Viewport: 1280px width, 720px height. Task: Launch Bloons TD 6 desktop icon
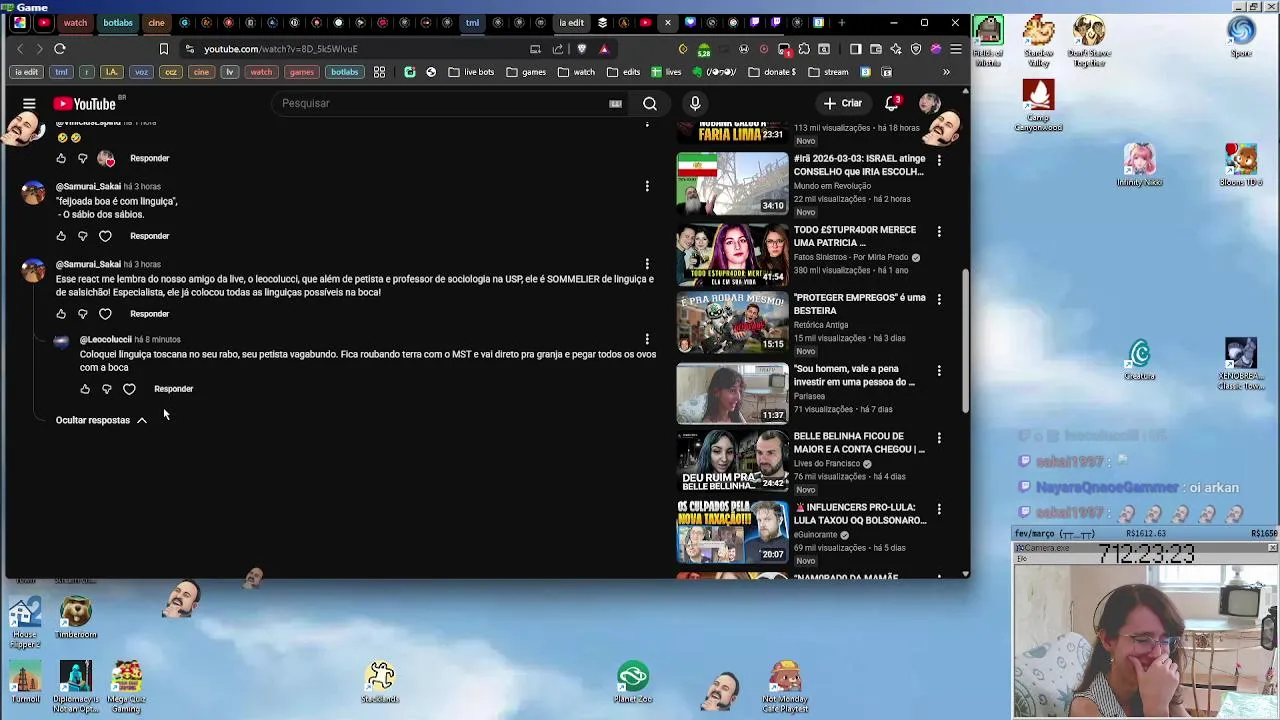click(1241, 165)
